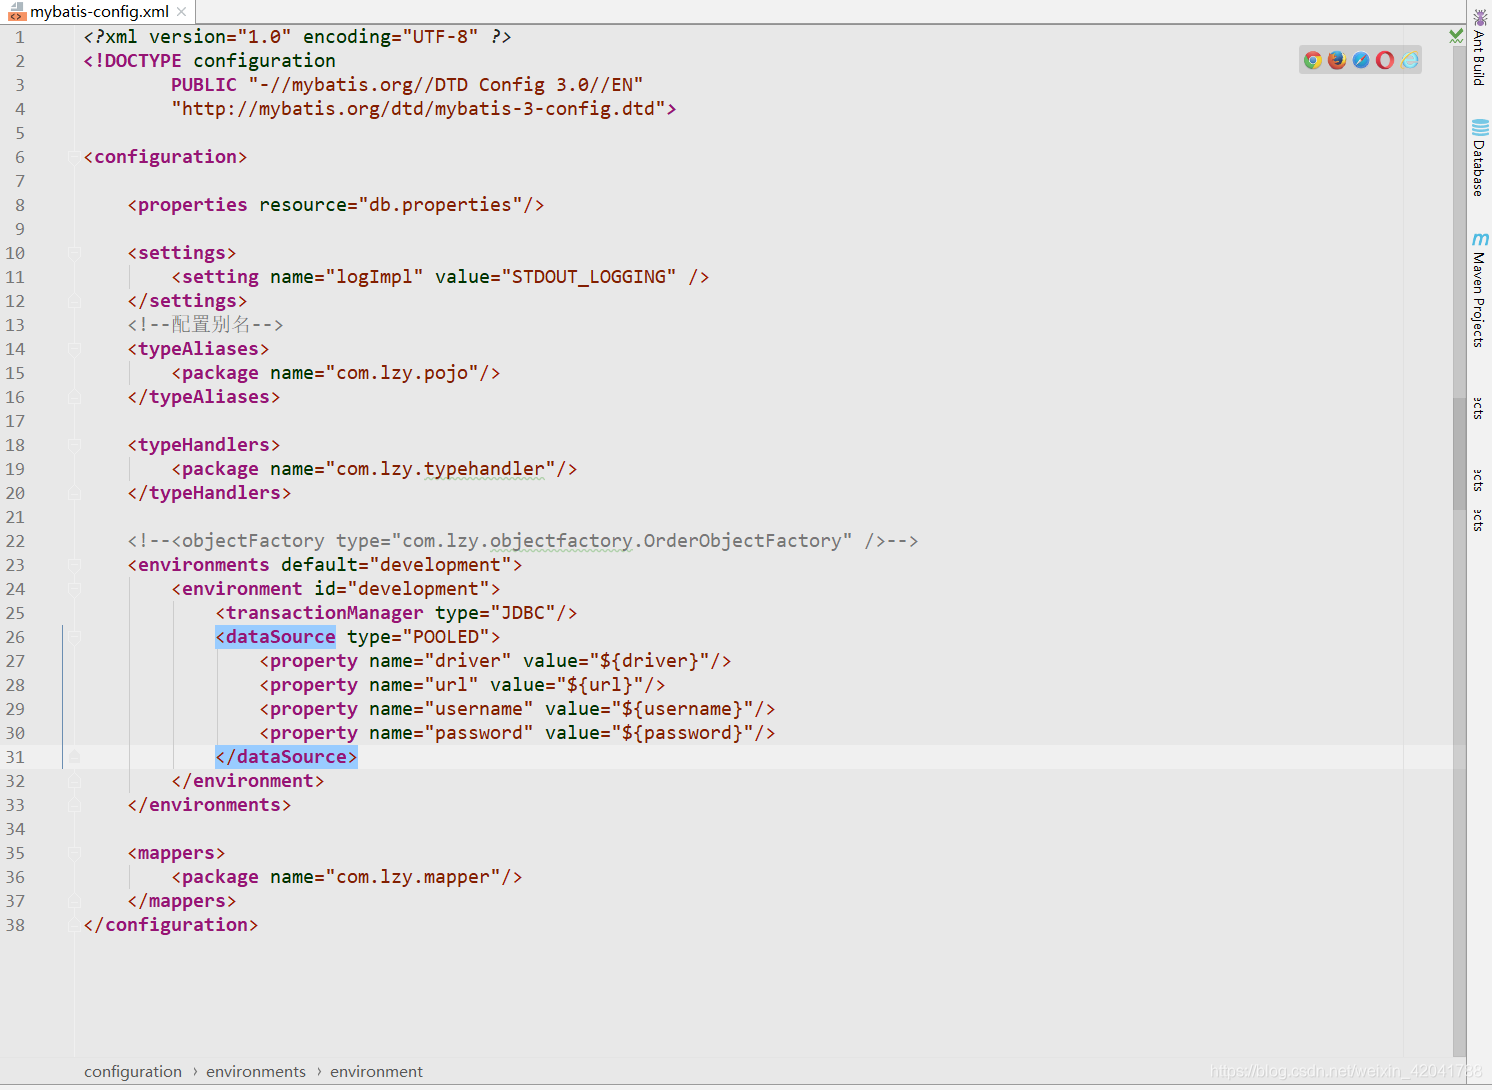
Task: Fold the dataSource block on line 26
Action: pos(74,637)
